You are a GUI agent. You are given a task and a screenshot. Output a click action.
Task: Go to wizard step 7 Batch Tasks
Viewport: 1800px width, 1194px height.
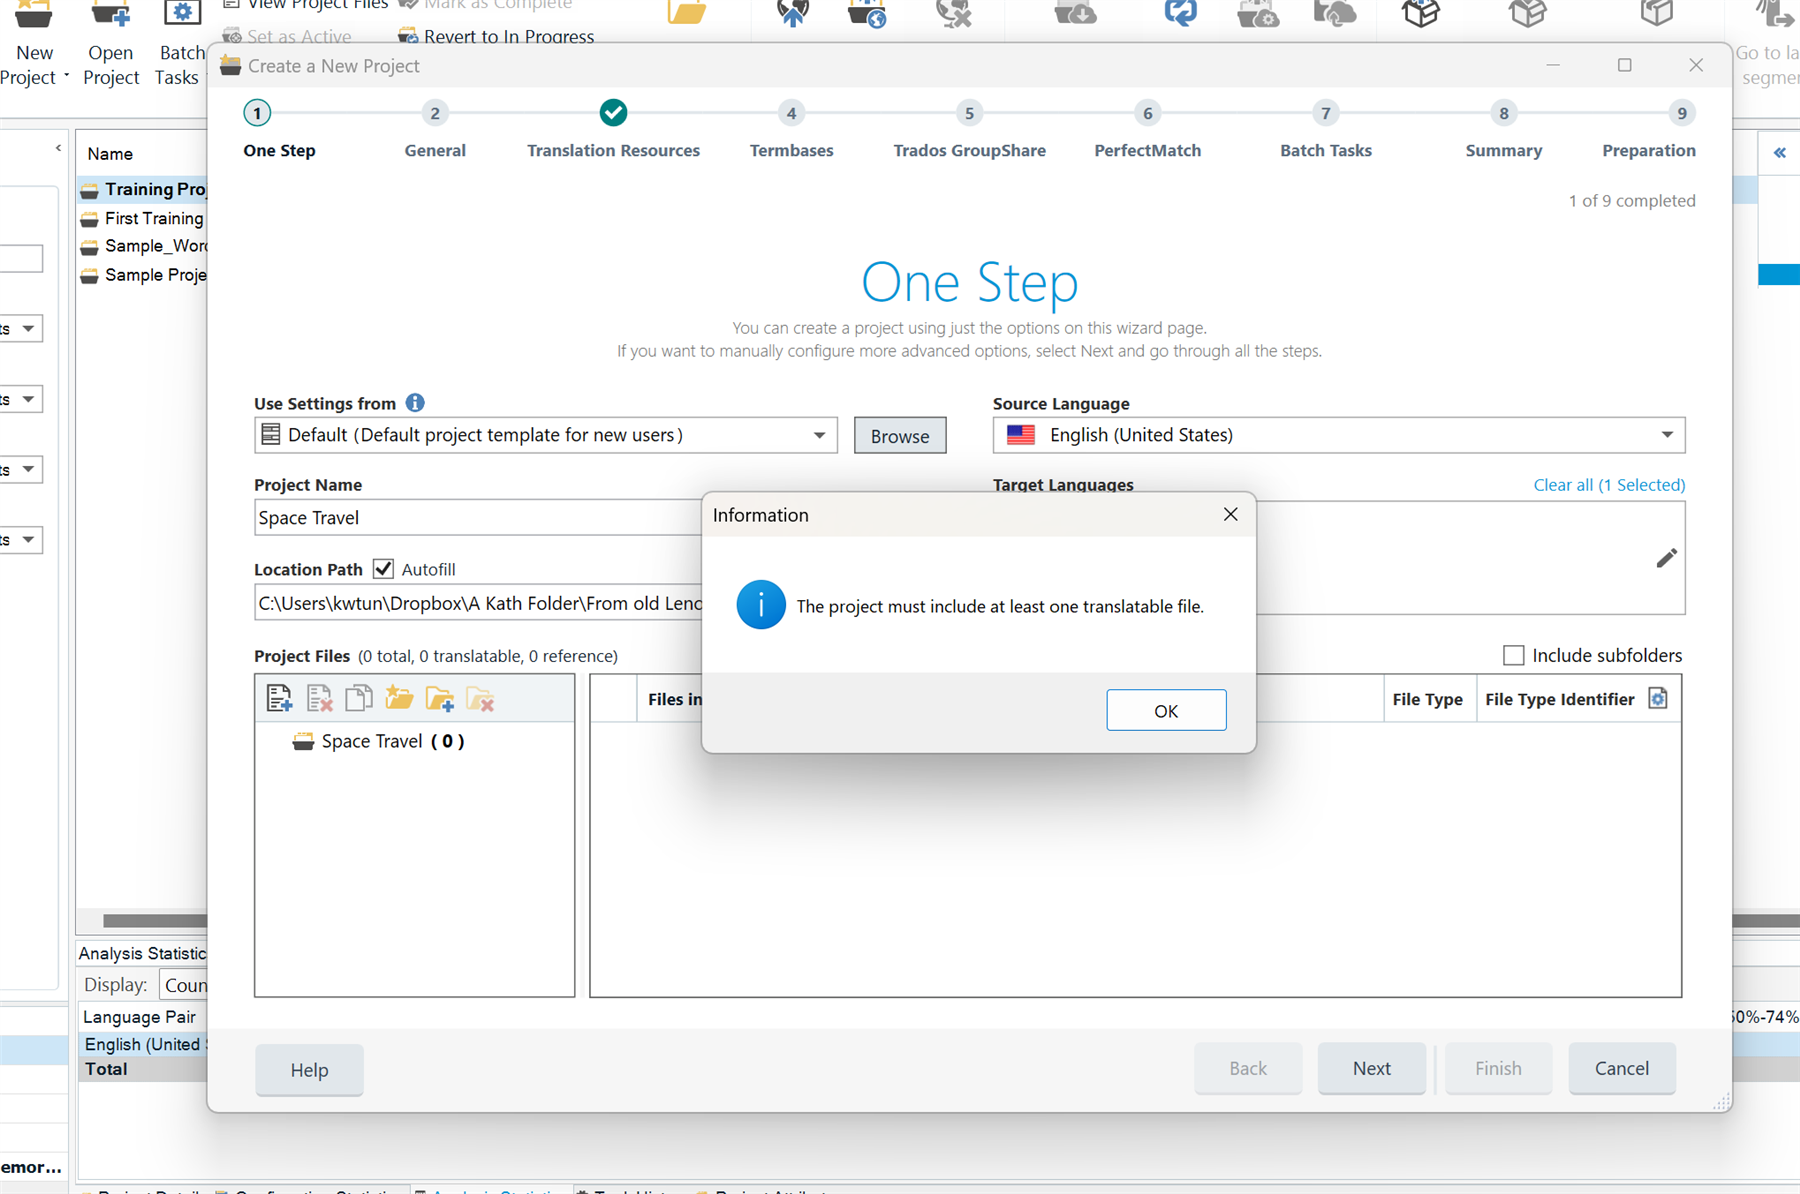coord(1326,113)
